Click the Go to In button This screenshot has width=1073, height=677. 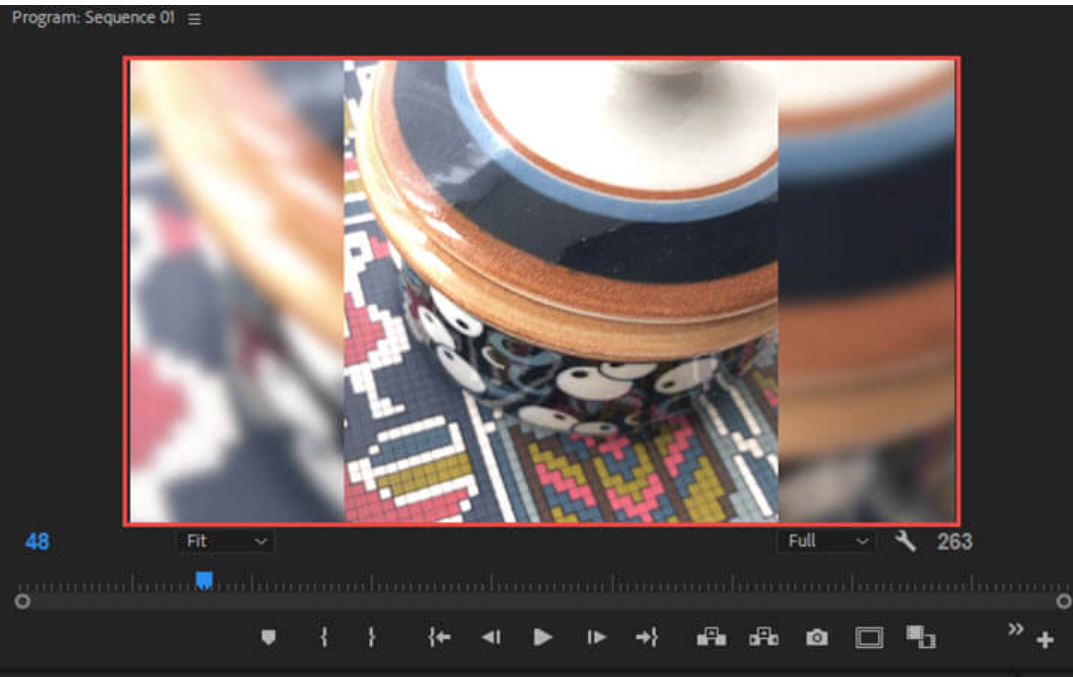click(x=439, y=638)
